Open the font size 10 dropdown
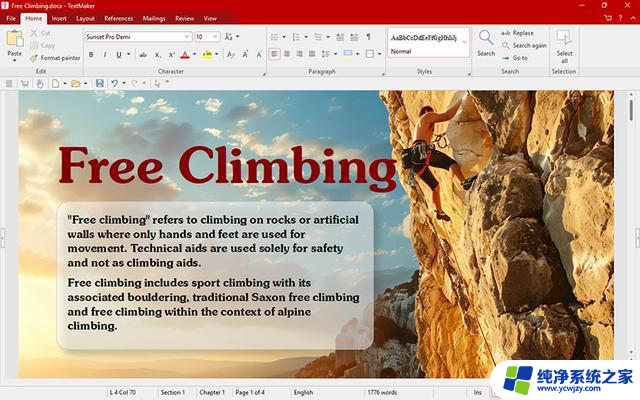This screenshot has height=400, width=640. click(x=215, y=37)
